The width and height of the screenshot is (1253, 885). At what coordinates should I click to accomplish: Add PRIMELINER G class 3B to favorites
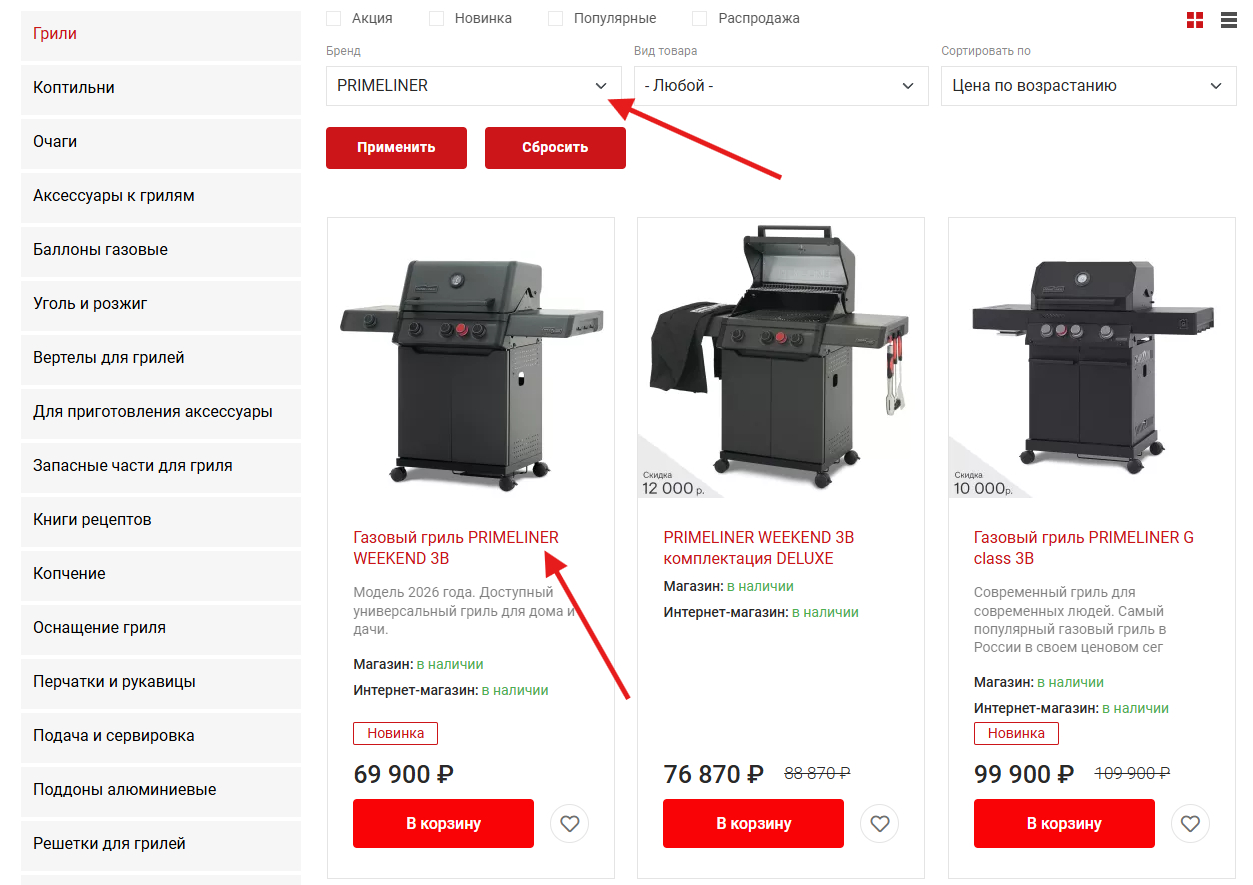tap(1190, 824)
